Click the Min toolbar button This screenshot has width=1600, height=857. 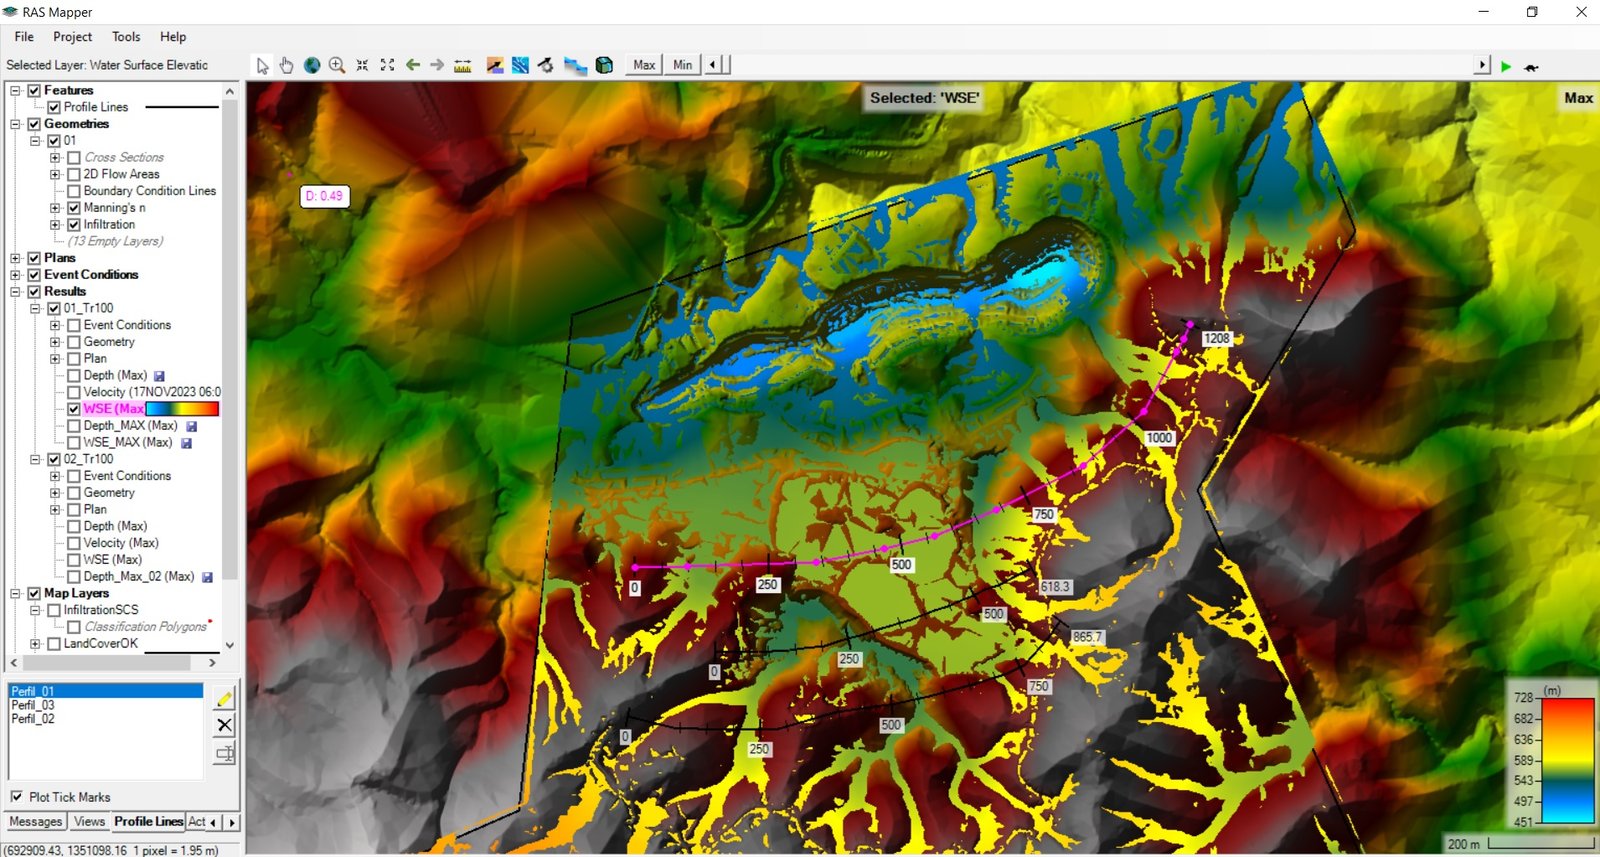[682, 65]
